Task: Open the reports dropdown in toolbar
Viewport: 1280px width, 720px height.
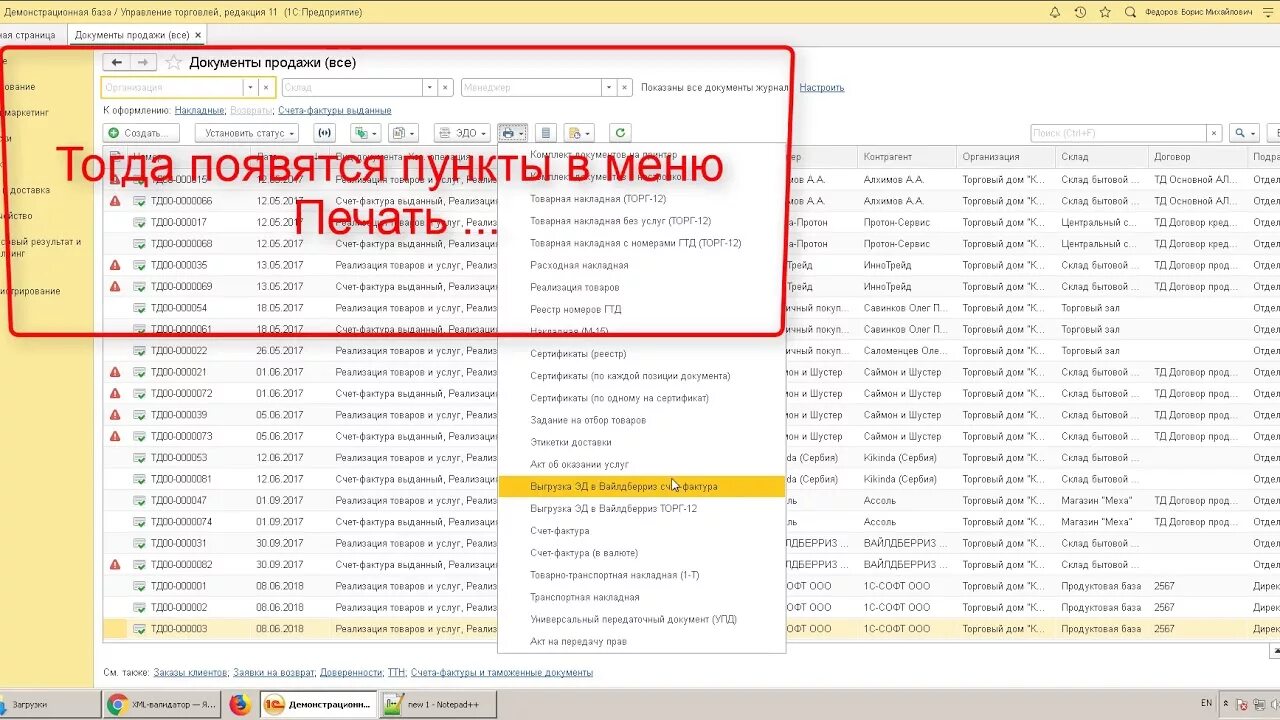Action: (403, 133)
